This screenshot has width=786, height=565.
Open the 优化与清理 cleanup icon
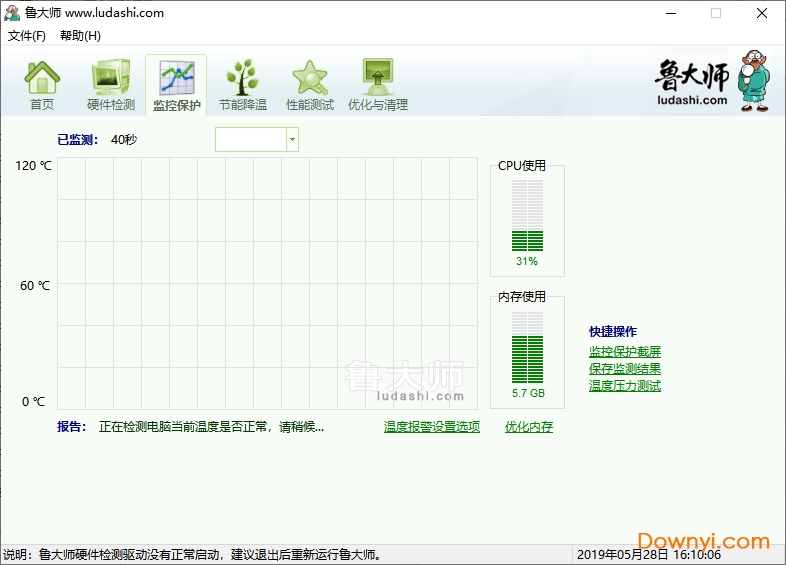click(x=377, y=78)
